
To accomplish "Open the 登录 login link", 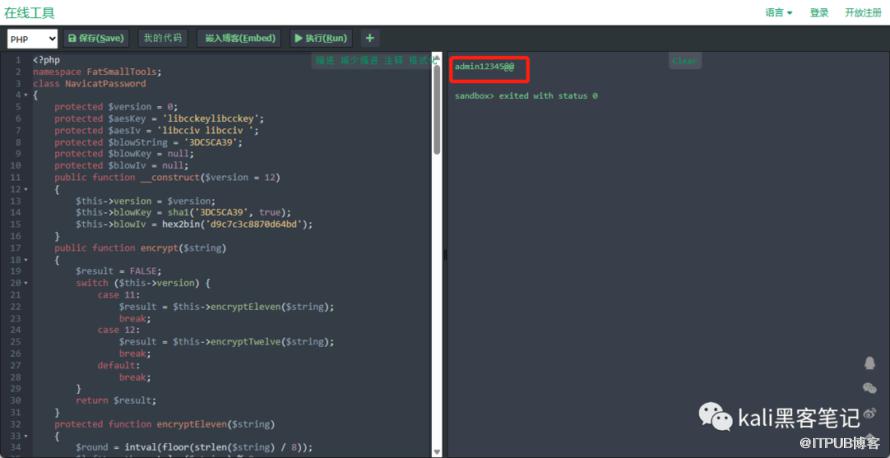I will 819,12.
